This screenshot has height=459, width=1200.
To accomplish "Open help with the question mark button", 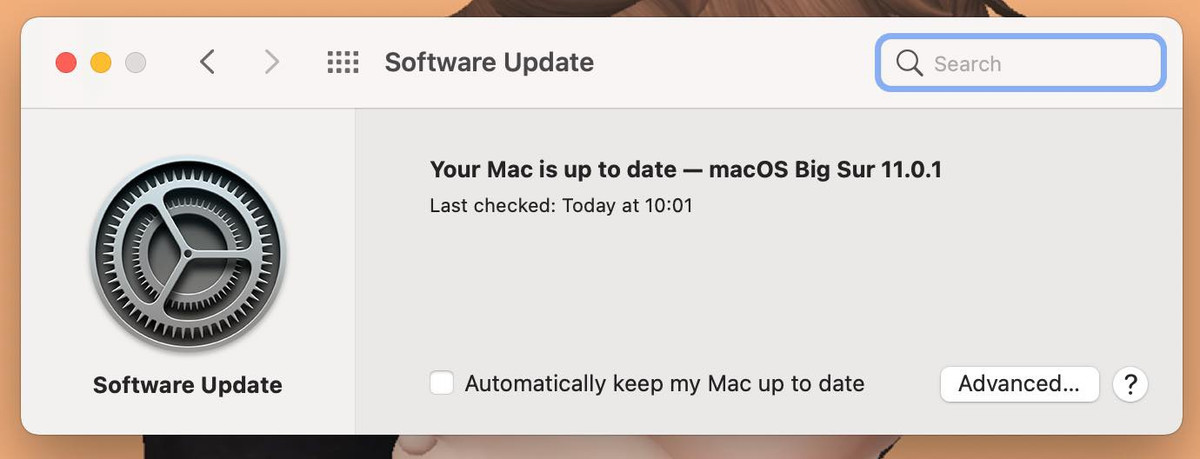I will [x=1130, y=384].
